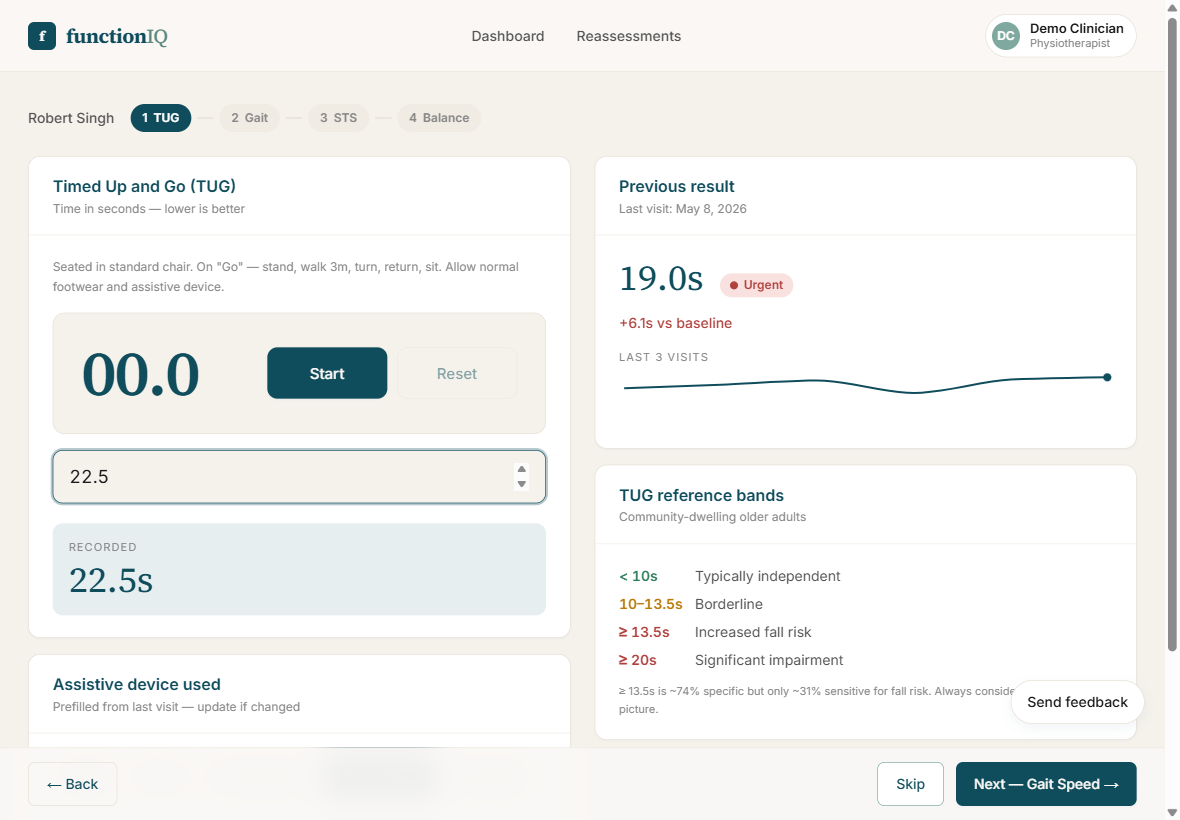Go Back to previous step

[x=72, y=784]
